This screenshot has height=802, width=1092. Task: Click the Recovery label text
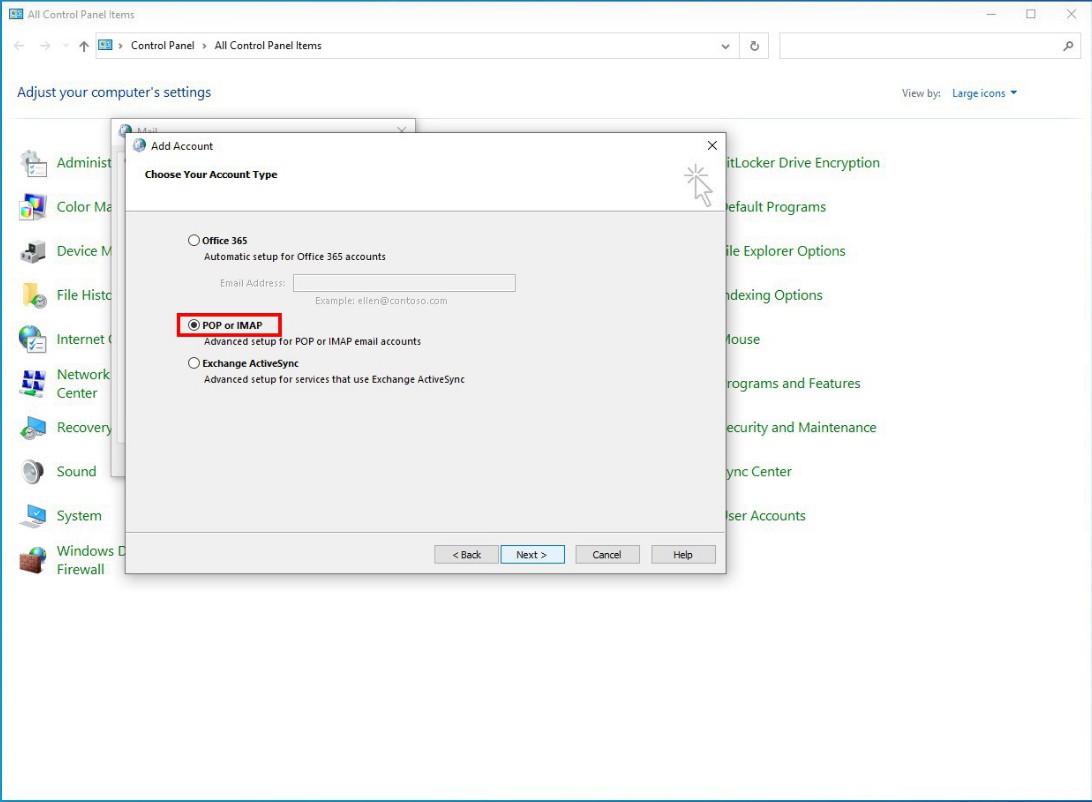[x=84, y=427]
